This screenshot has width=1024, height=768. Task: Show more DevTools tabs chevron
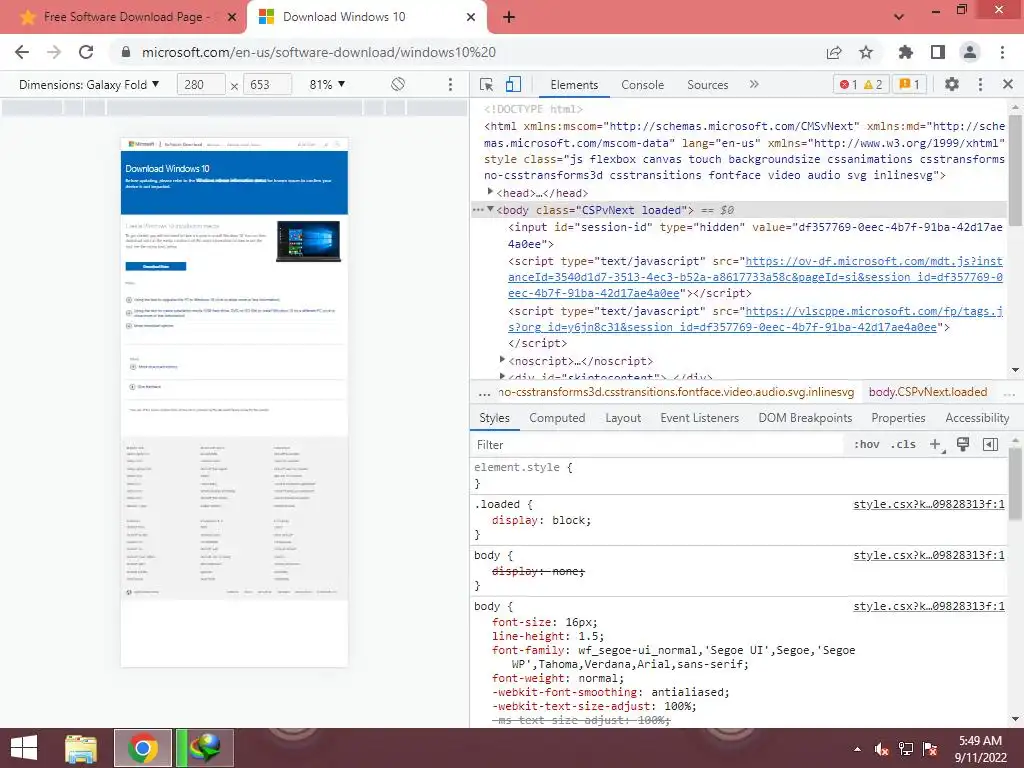tap(754, 84)
